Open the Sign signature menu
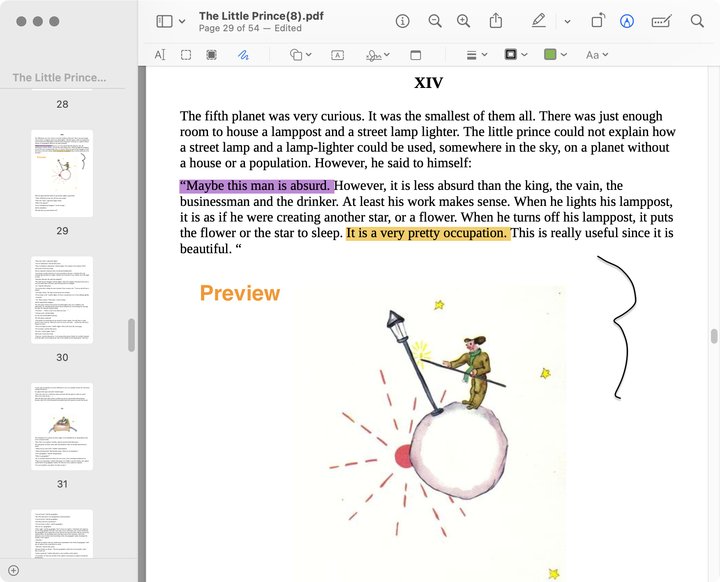This screenshot has width=720, height=582. click(377, 55)
